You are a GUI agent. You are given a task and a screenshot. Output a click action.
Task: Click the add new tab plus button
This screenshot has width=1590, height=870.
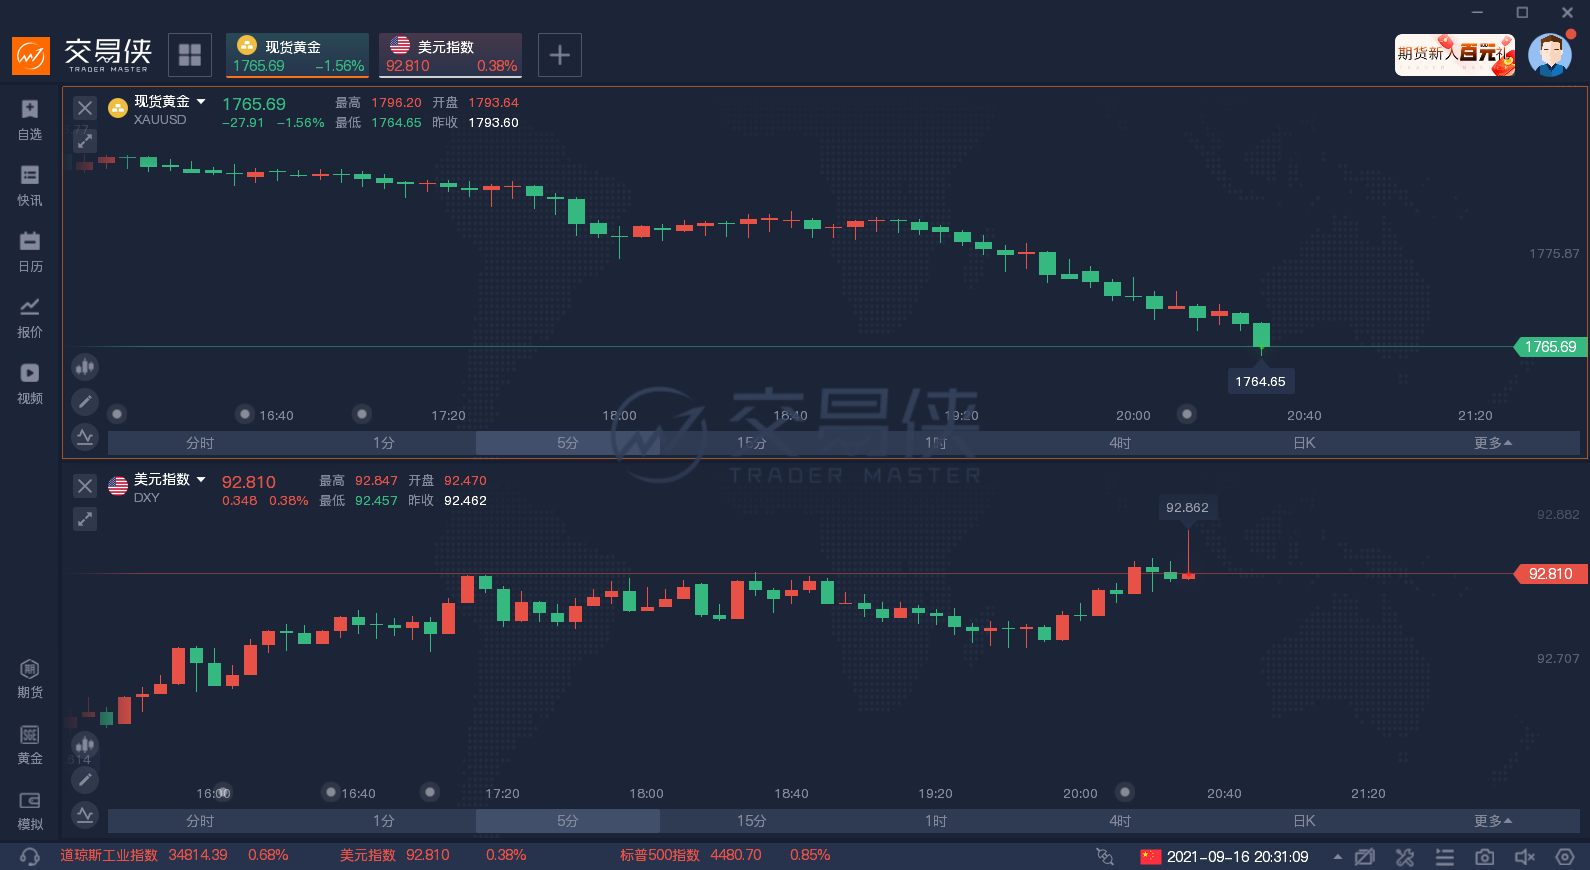(560, 55)
